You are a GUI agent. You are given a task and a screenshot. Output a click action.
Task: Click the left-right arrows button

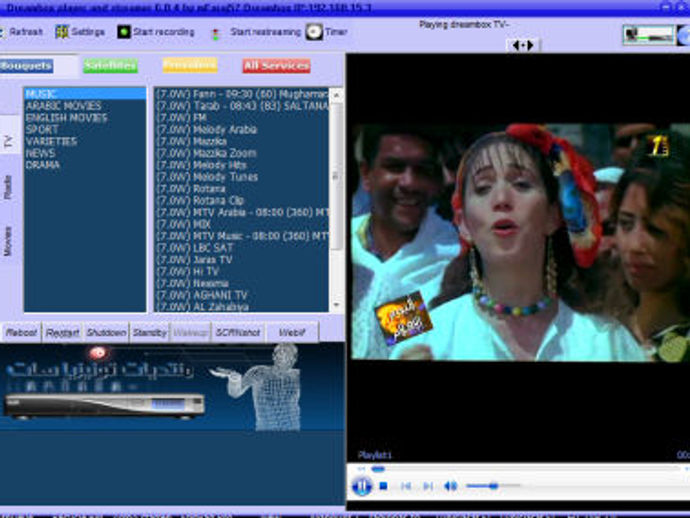(523, 45)
